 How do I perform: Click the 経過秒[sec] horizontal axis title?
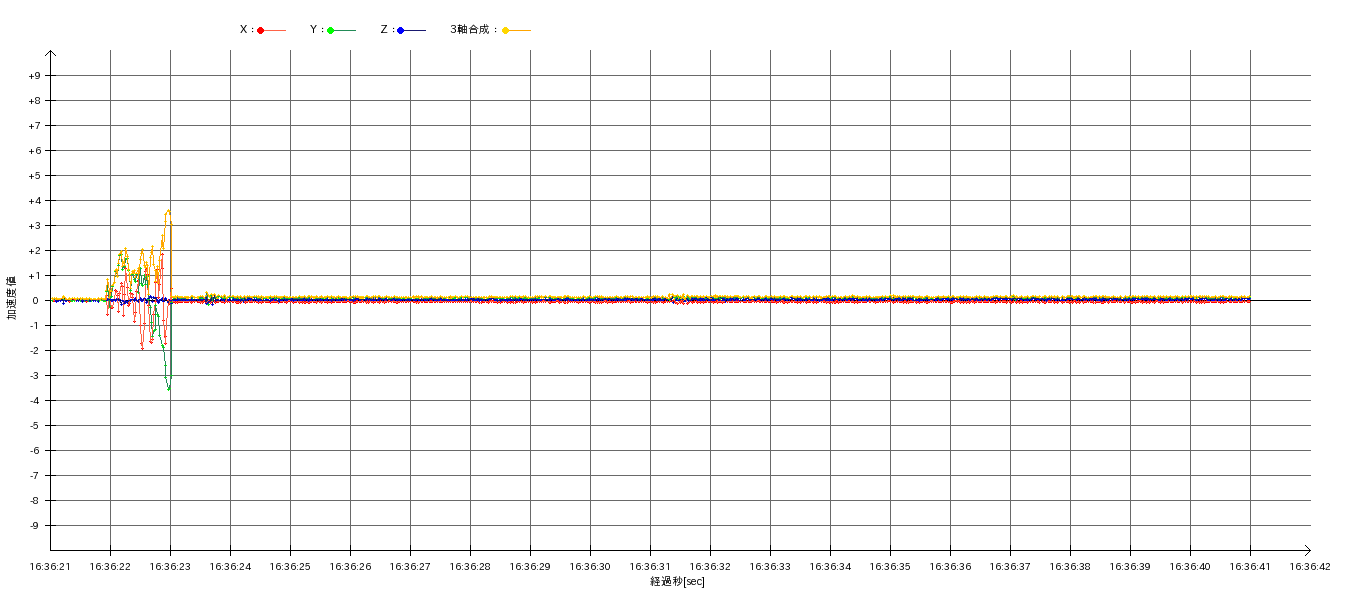tap(677, 582)
